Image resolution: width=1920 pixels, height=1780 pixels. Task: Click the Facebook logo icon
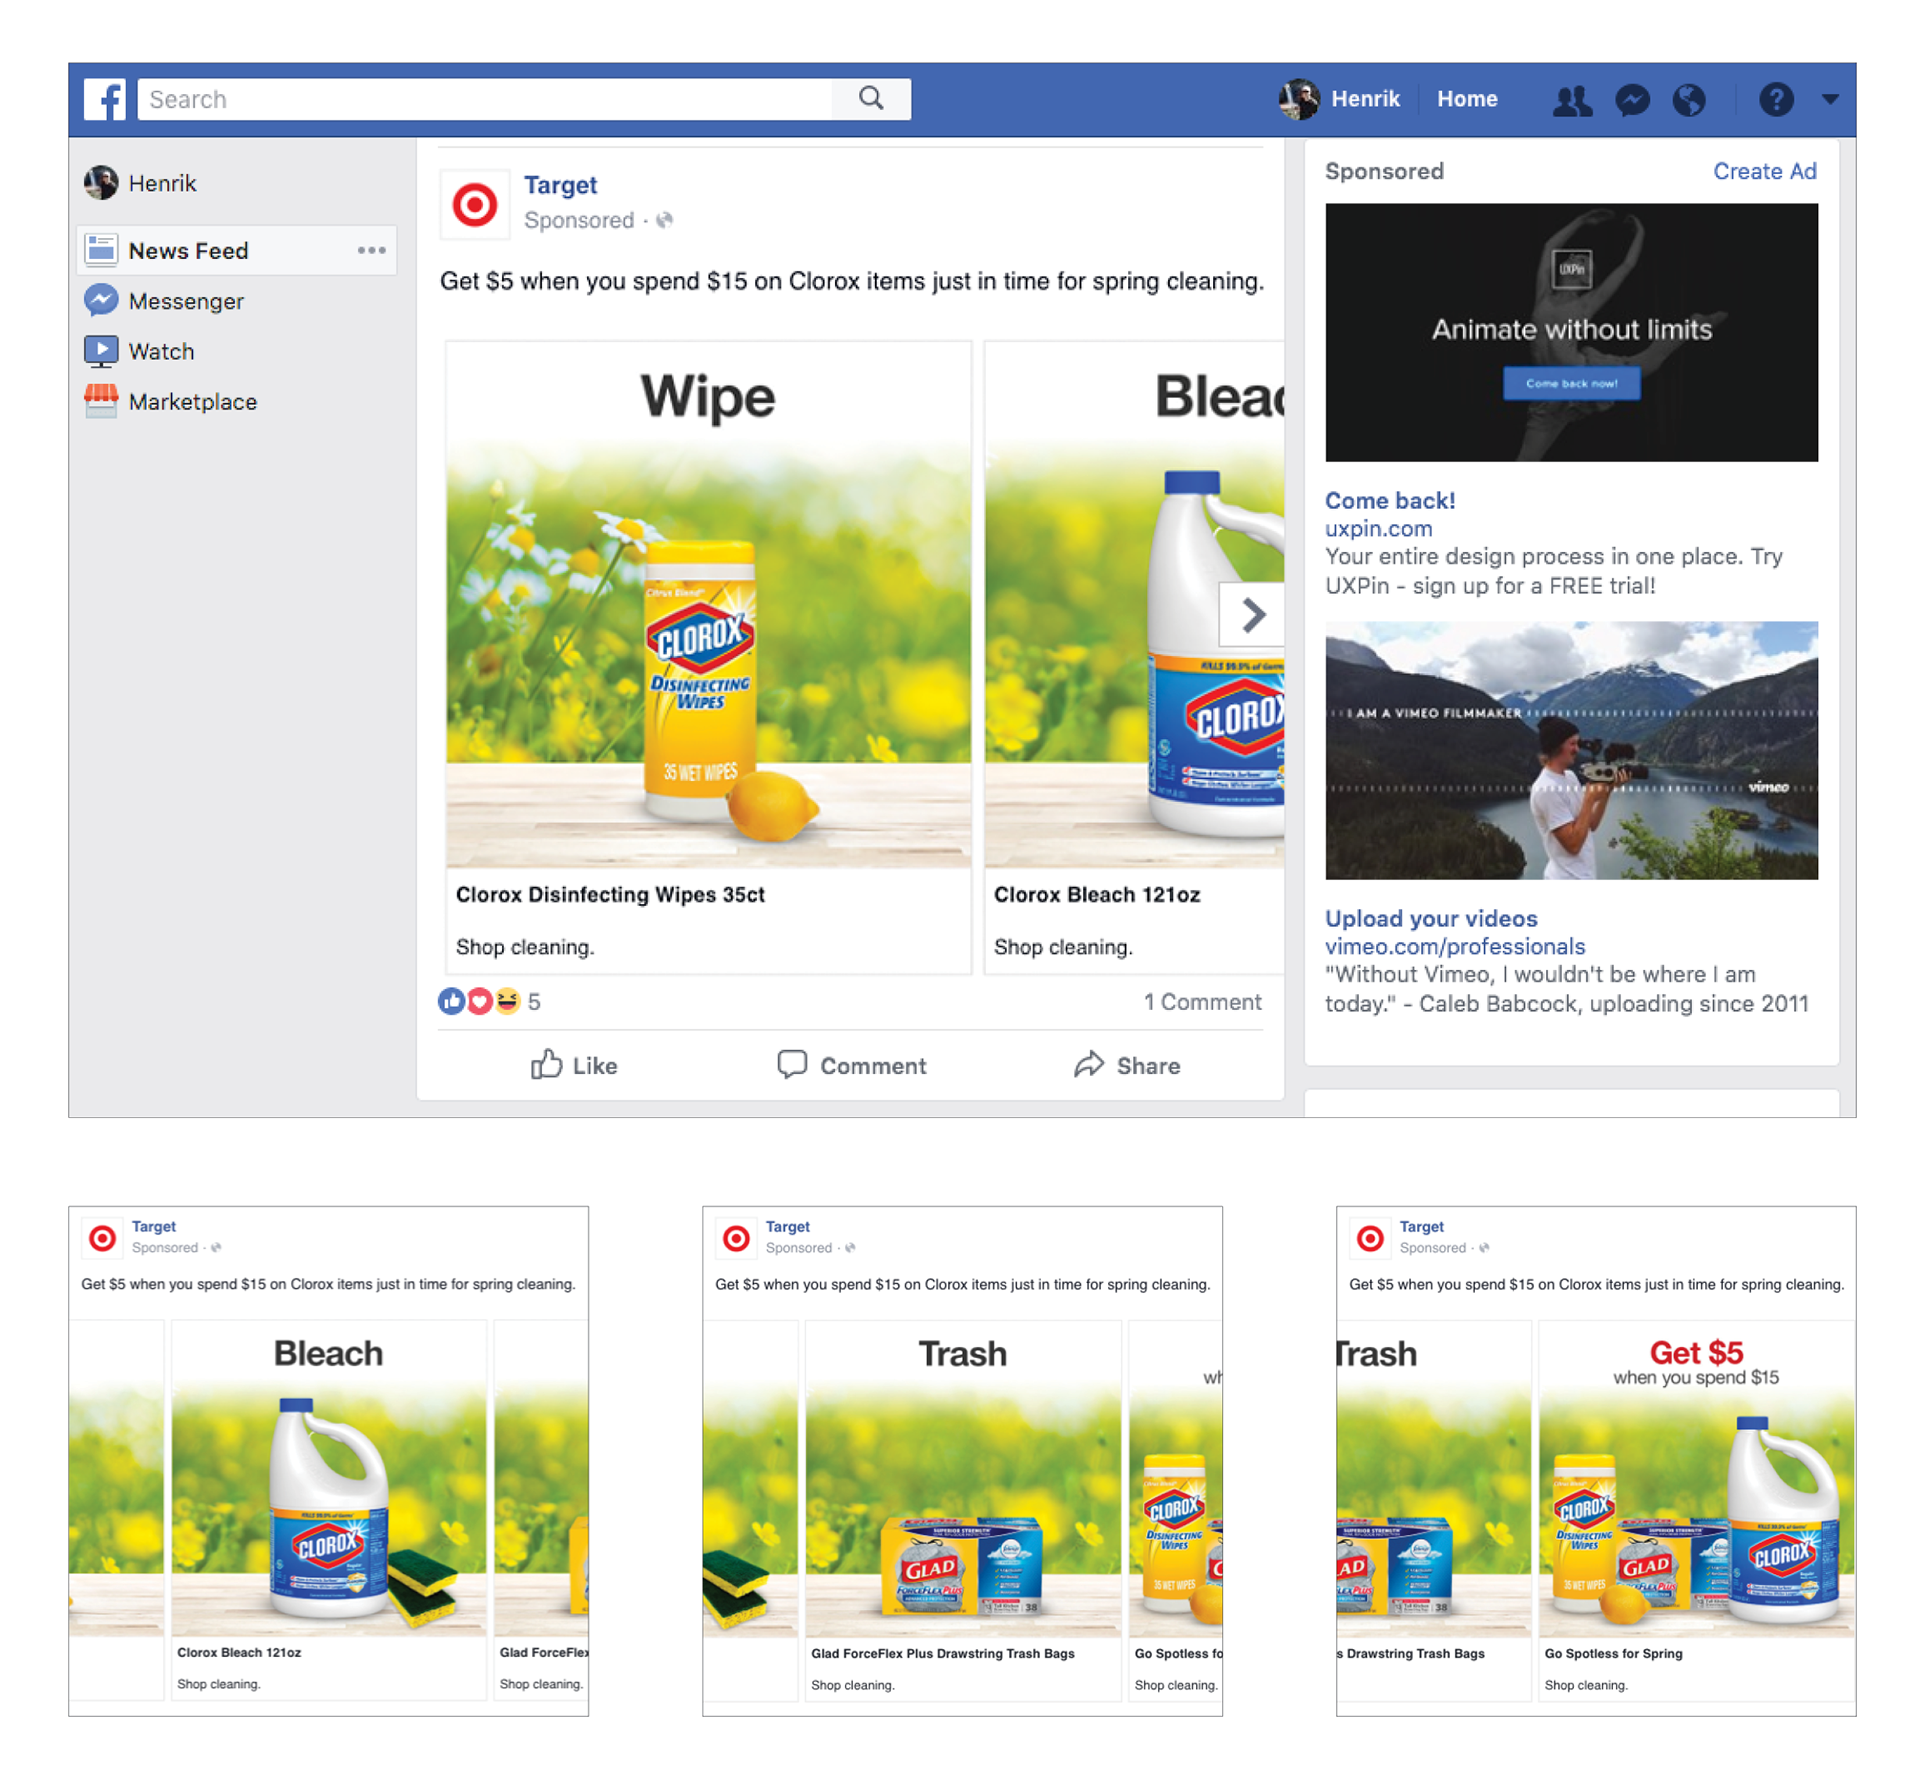pyautogui.click(x=104, y=99)
